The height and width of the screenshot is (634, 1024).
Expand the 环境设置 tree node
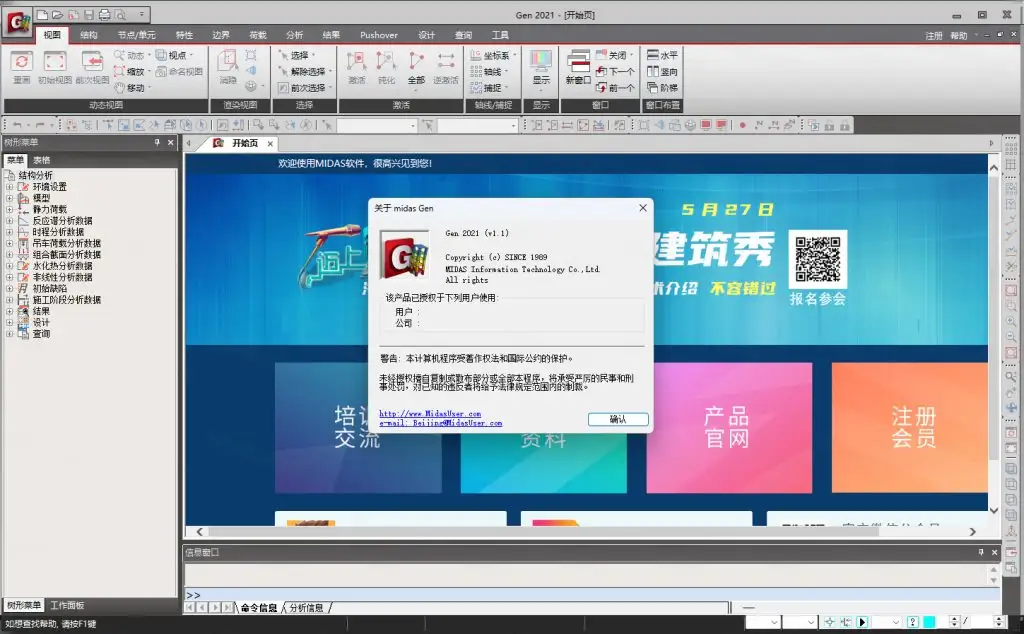[9, 187]
